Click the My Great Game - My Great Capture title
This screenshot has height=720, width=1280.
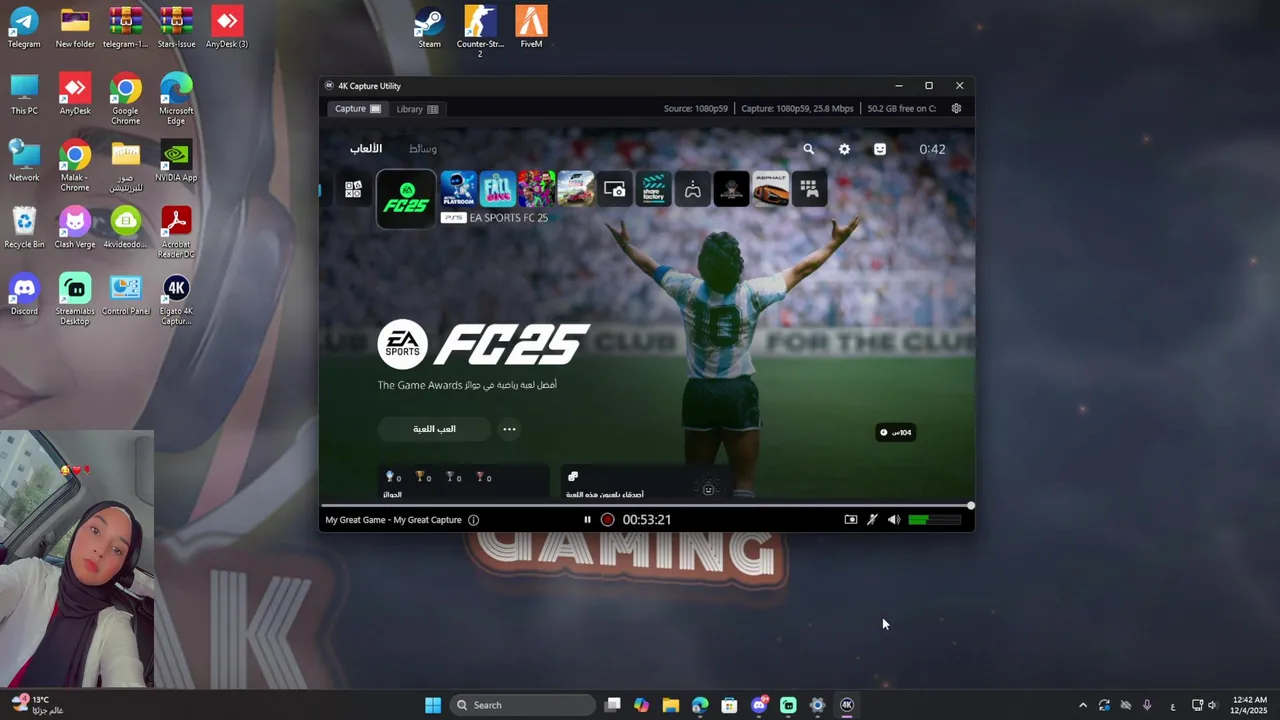(393, 520)
